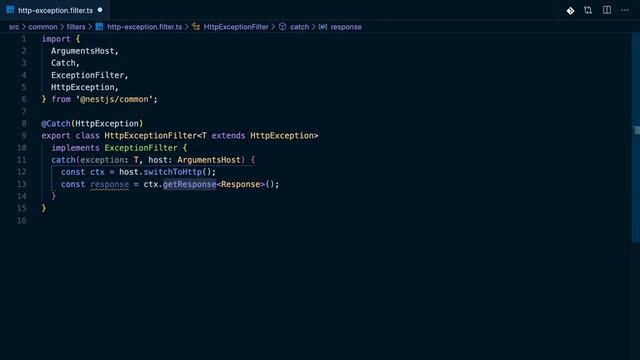
Task: Click the breadcrumb TypeScript file icon
Action: [x=99, y=27]
